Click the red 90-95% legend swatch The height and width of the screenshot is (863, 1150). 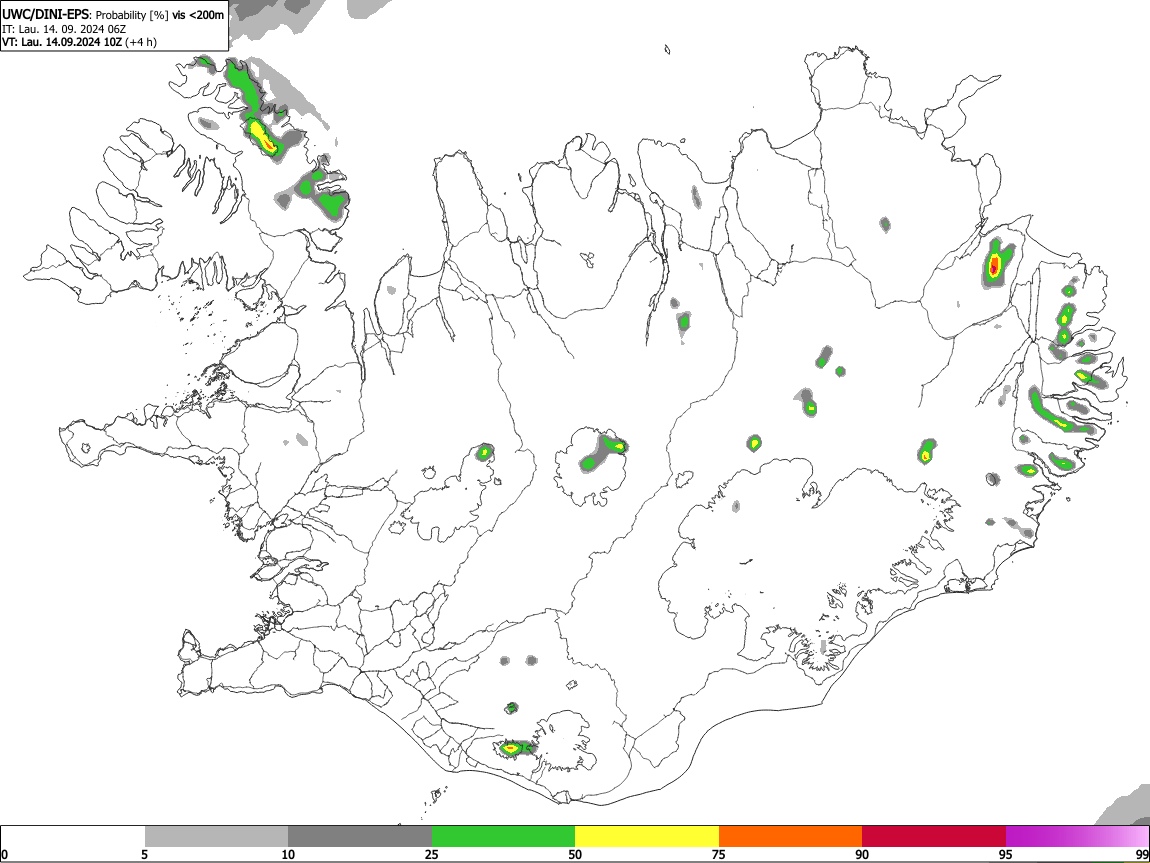tap(934, 837)
